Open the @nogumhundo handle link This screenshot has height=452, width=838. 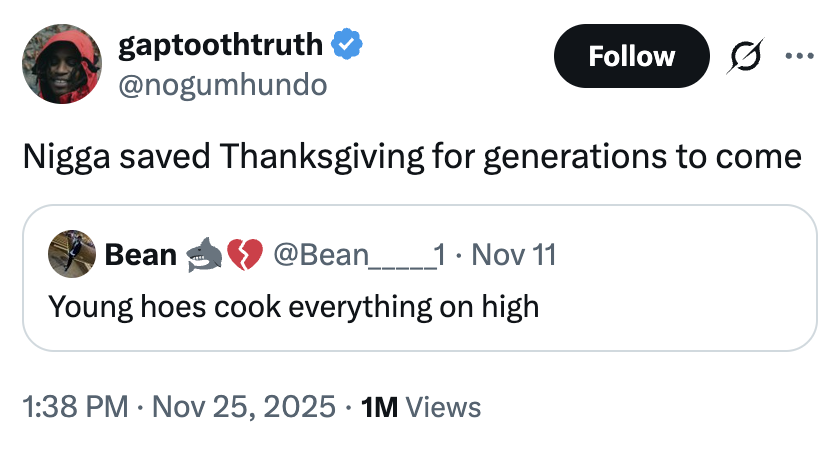(222, 86)
